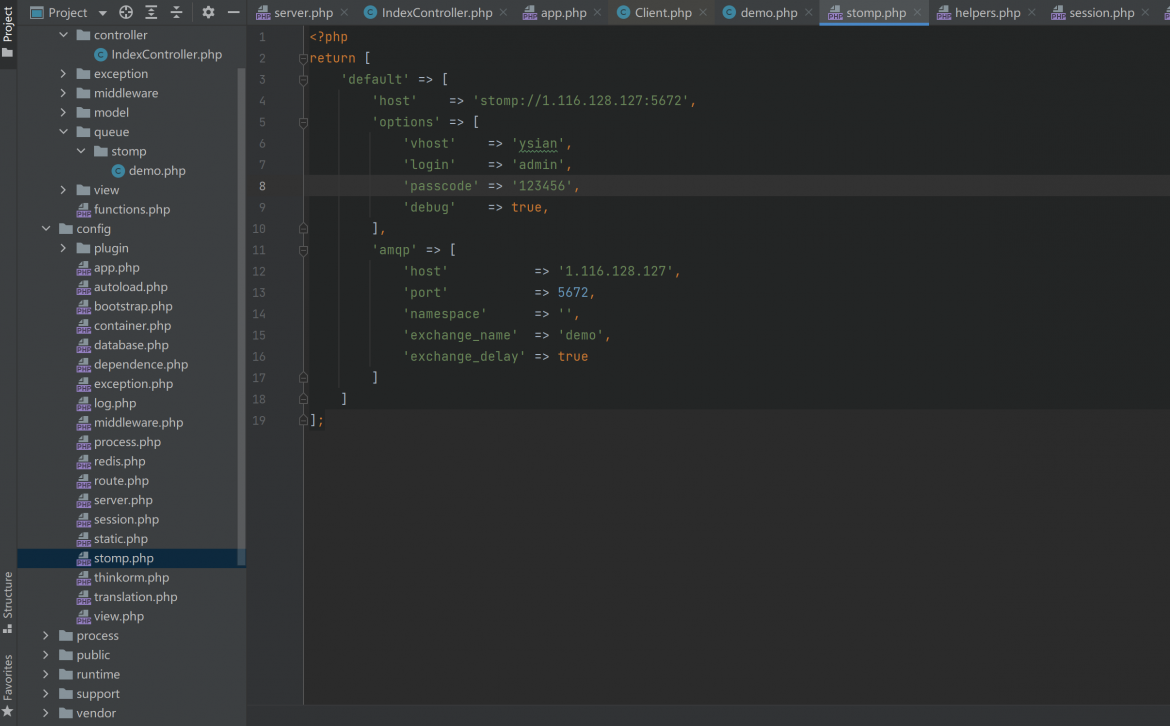Toggle code fold on 'options' line
Image resolution: width=1170 pixels, height=726 pixels.
tap(303, 122)
